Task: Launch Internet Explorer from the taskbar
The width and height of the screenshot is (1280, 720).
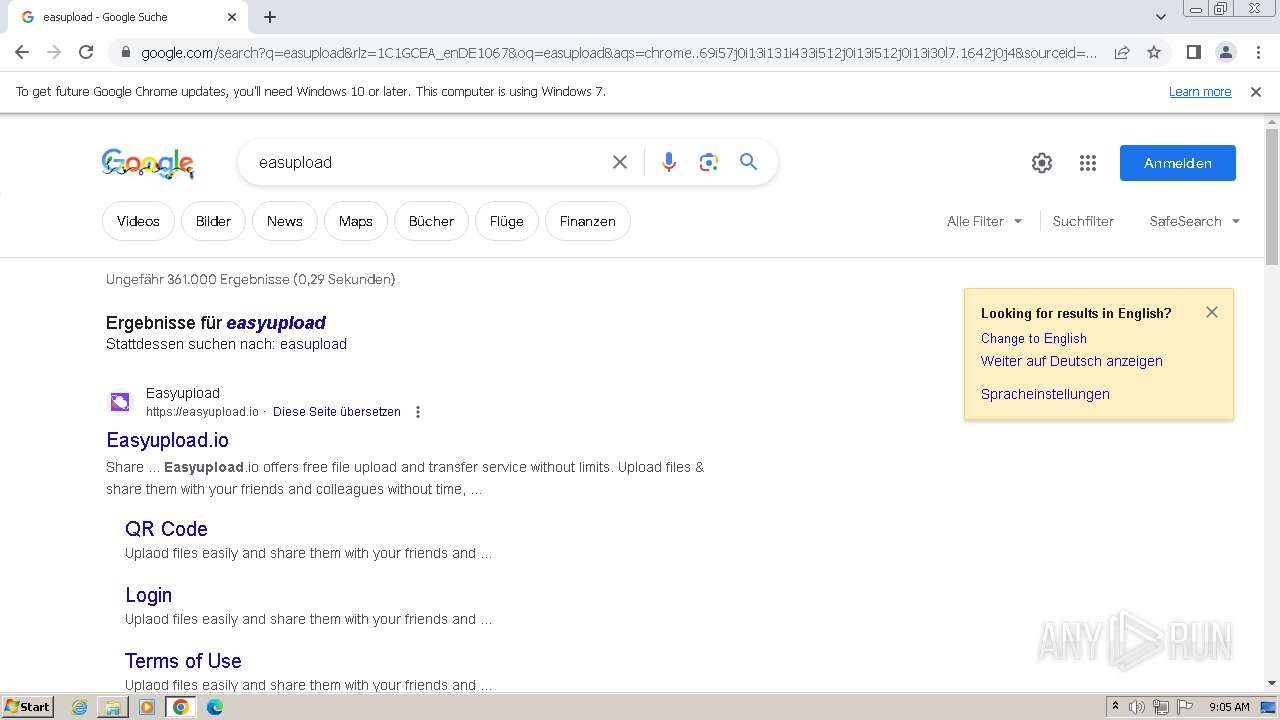Action: coord(79,707)
